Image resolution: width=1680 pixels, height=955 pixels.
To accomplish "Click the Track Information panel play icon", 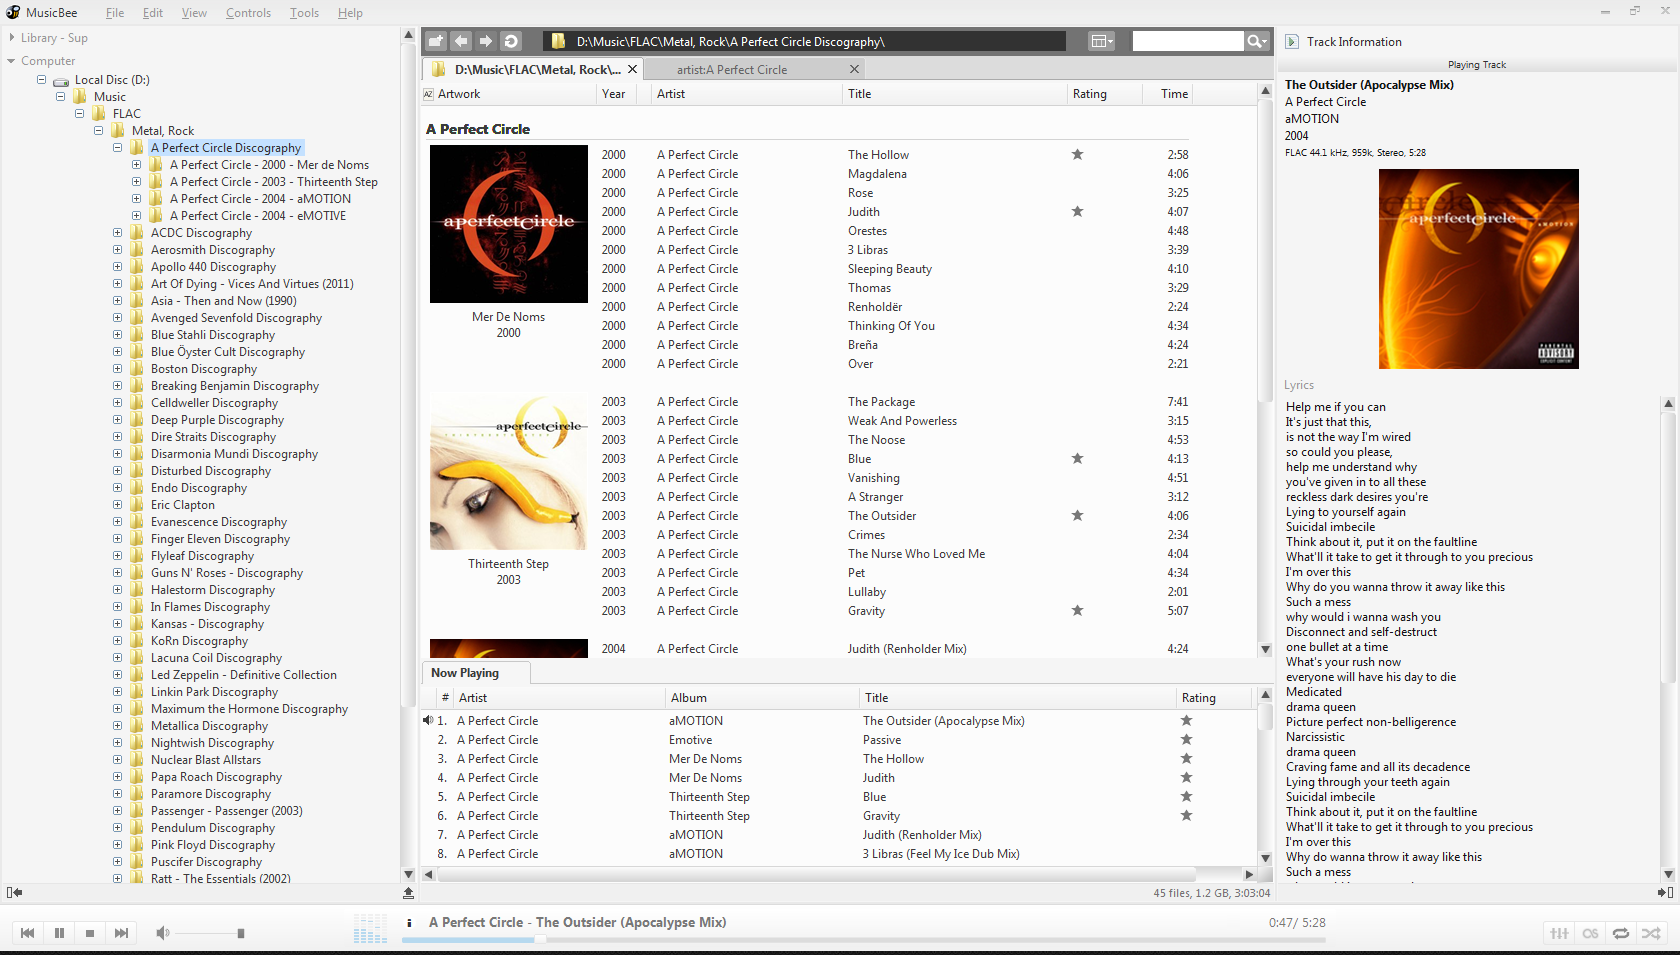I will tap(1291, 41).
